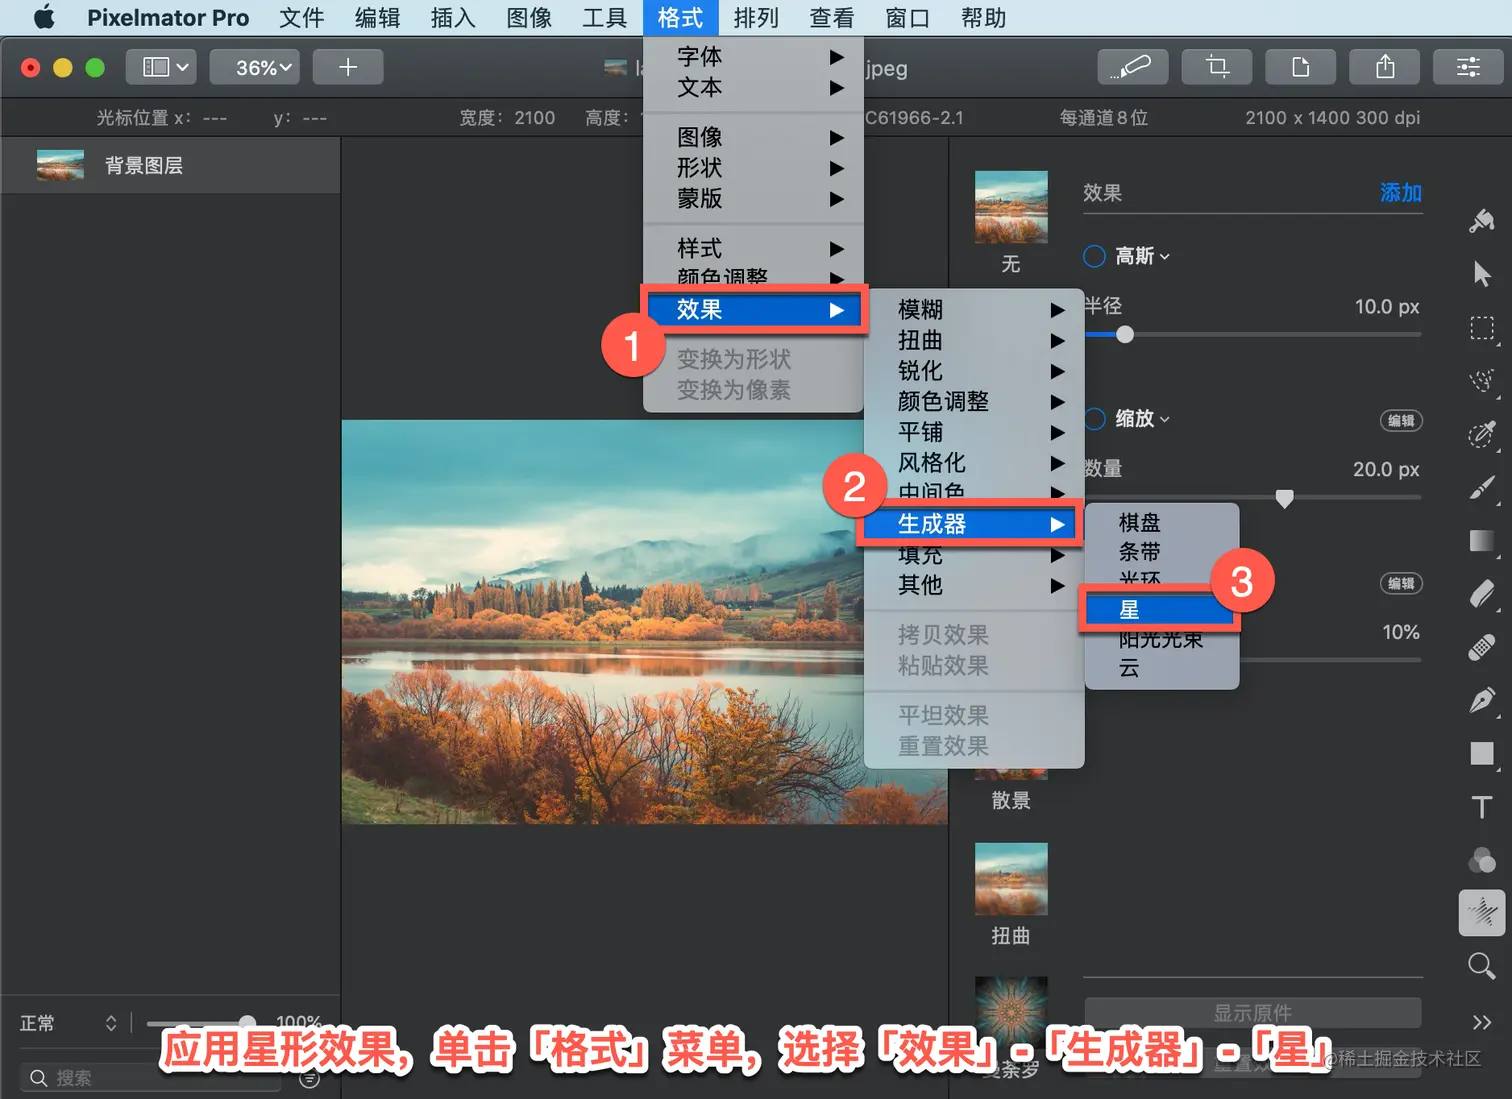Expand the 样式 submenu
The image size is (1512, 1099).
pos(754,248)
